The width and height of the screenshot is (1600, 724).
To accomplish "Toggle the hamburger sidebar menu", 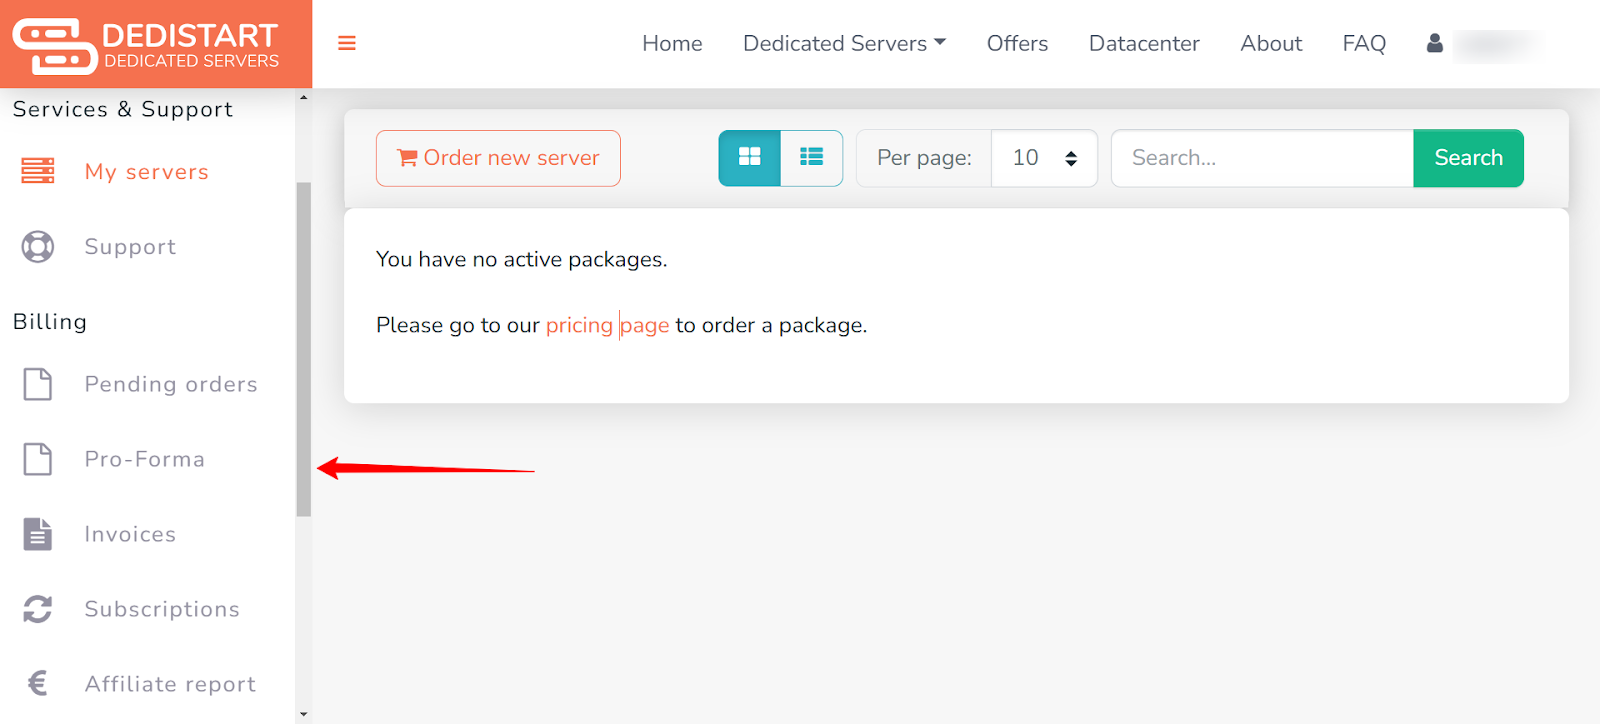I will coord(347,43).
